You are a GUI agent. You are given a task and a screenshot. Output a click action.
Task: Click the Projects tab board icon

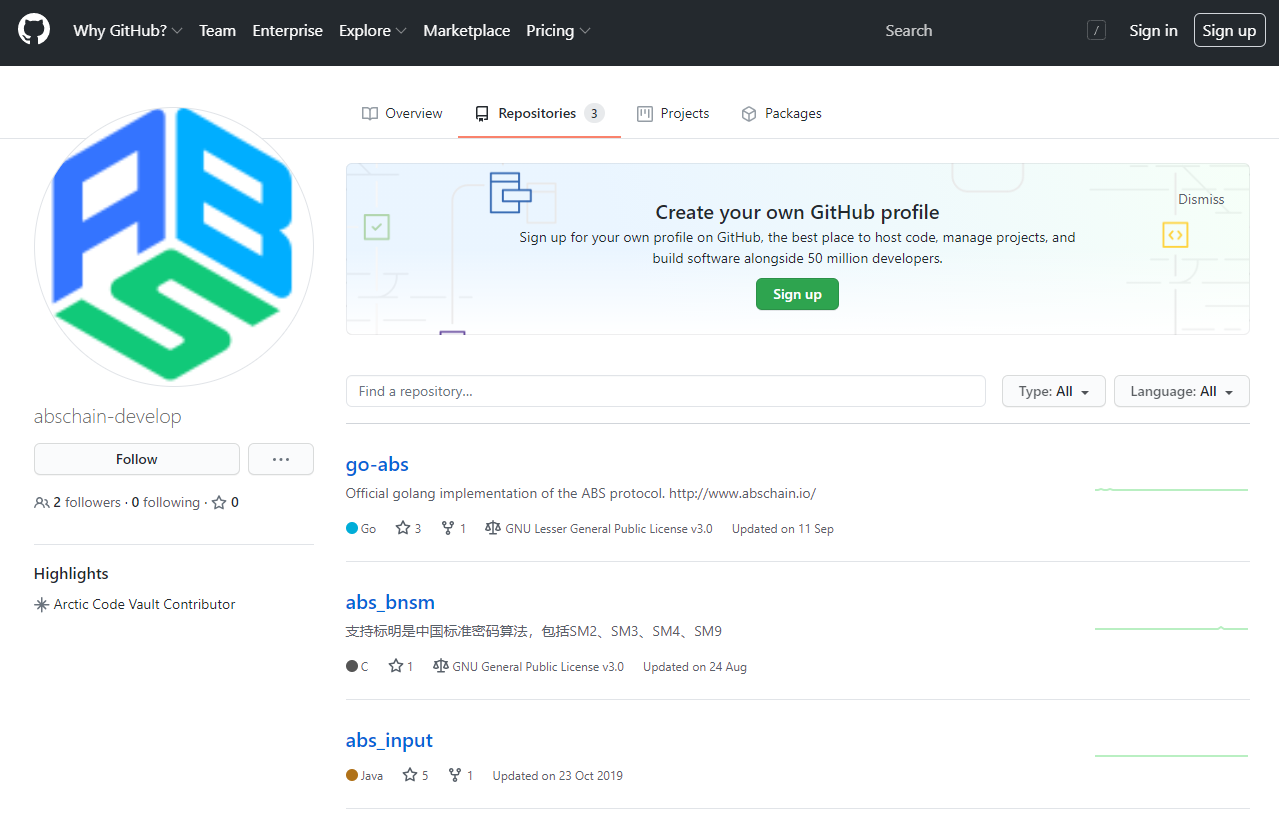pos(645,114)
